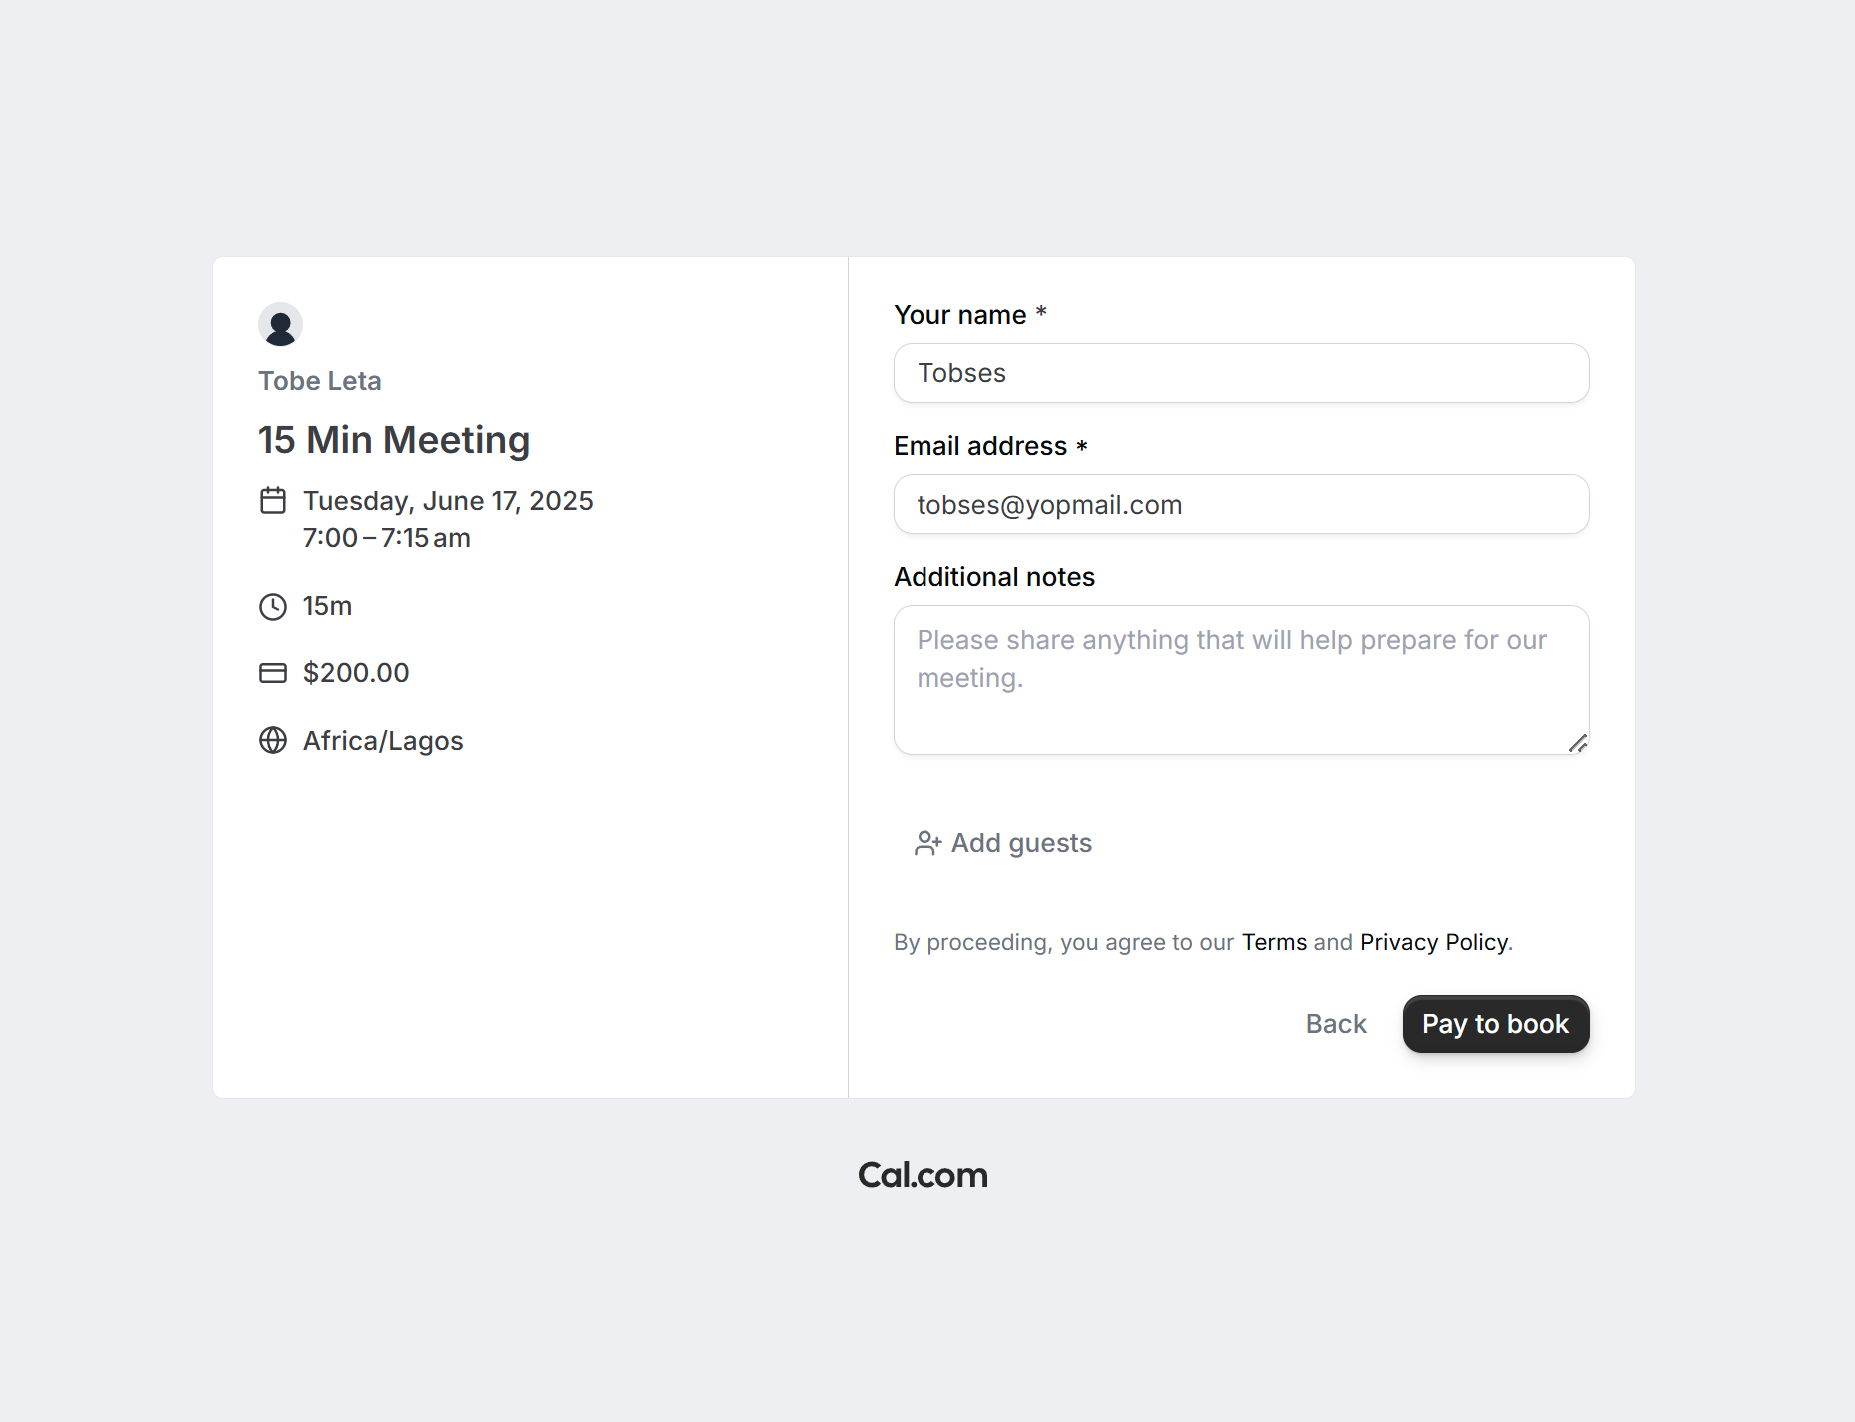Click the $200.00 price text
Screen dimensions: 1855x1422
[x=356, y=673]
